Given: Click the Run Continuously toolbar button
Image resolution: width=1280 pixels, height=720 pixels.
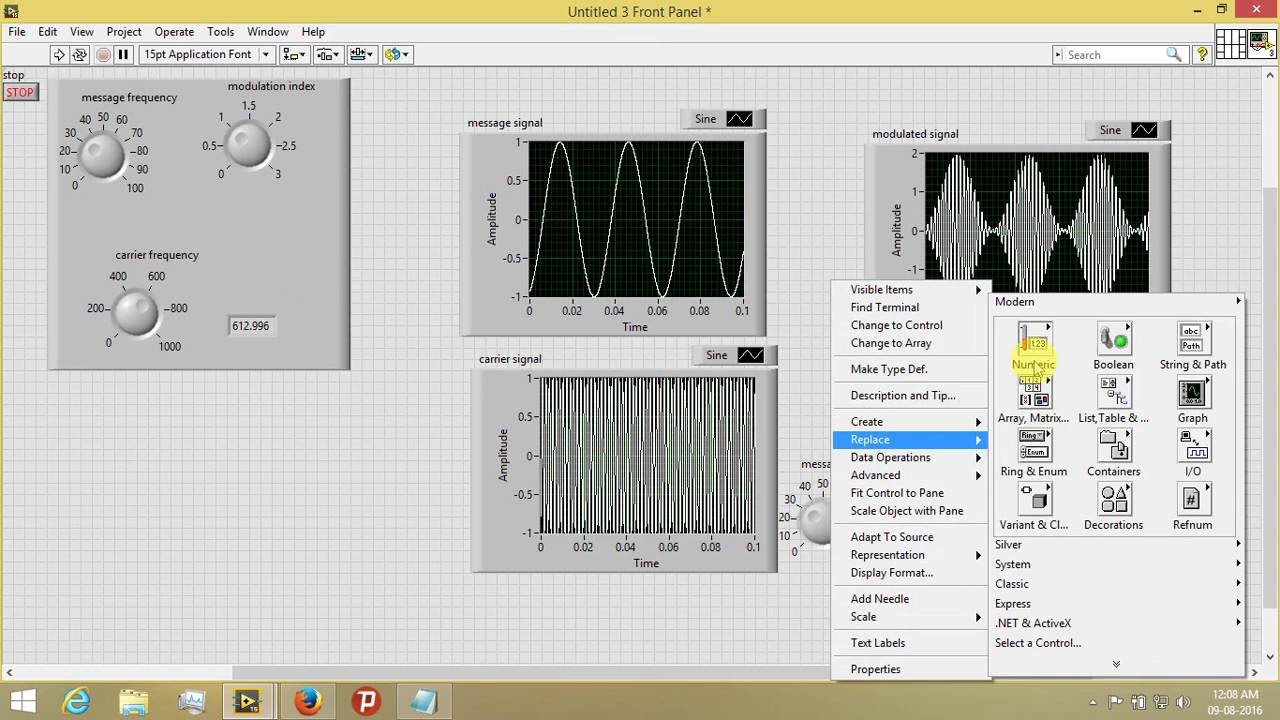Looking at the screenshot, I should coord(80,55).
